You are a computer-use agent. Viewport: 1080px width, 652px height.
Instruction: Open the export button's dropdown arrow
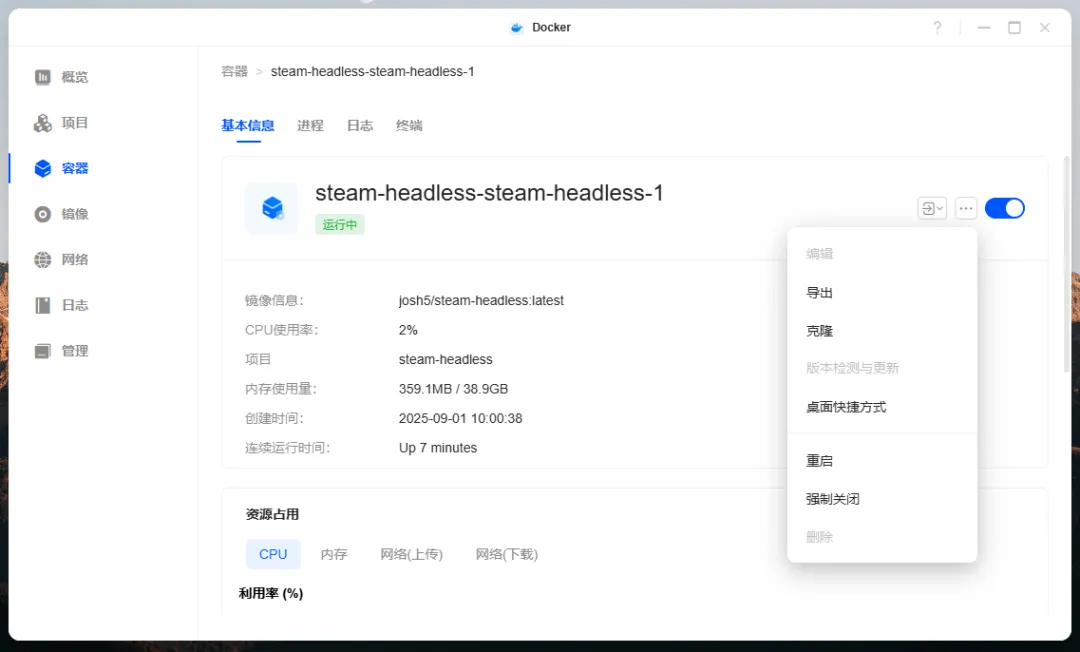(938, 207)
